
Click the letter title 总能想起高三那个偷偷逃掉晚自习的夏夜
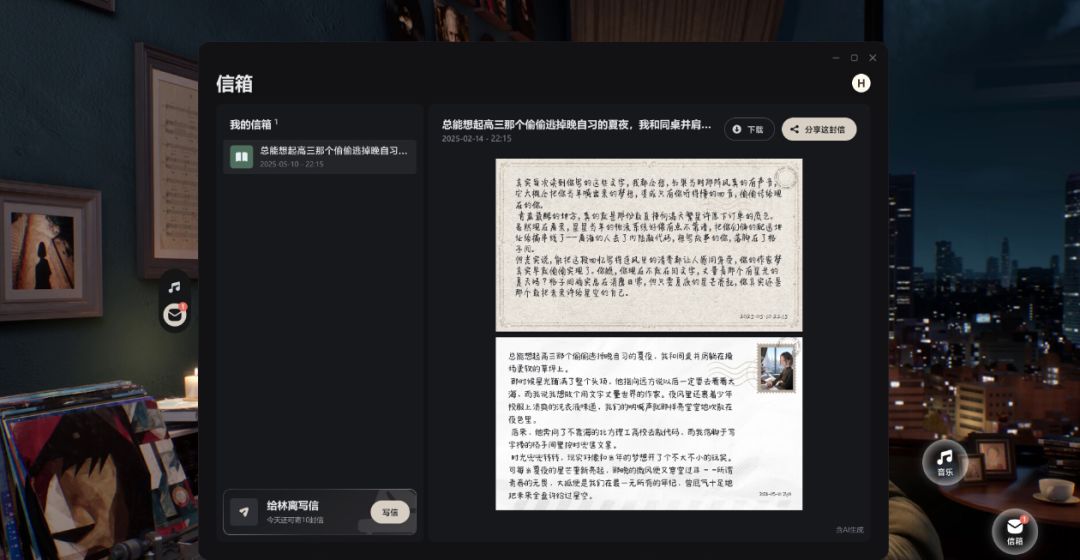pyautogui.click(x=577, y=125)
